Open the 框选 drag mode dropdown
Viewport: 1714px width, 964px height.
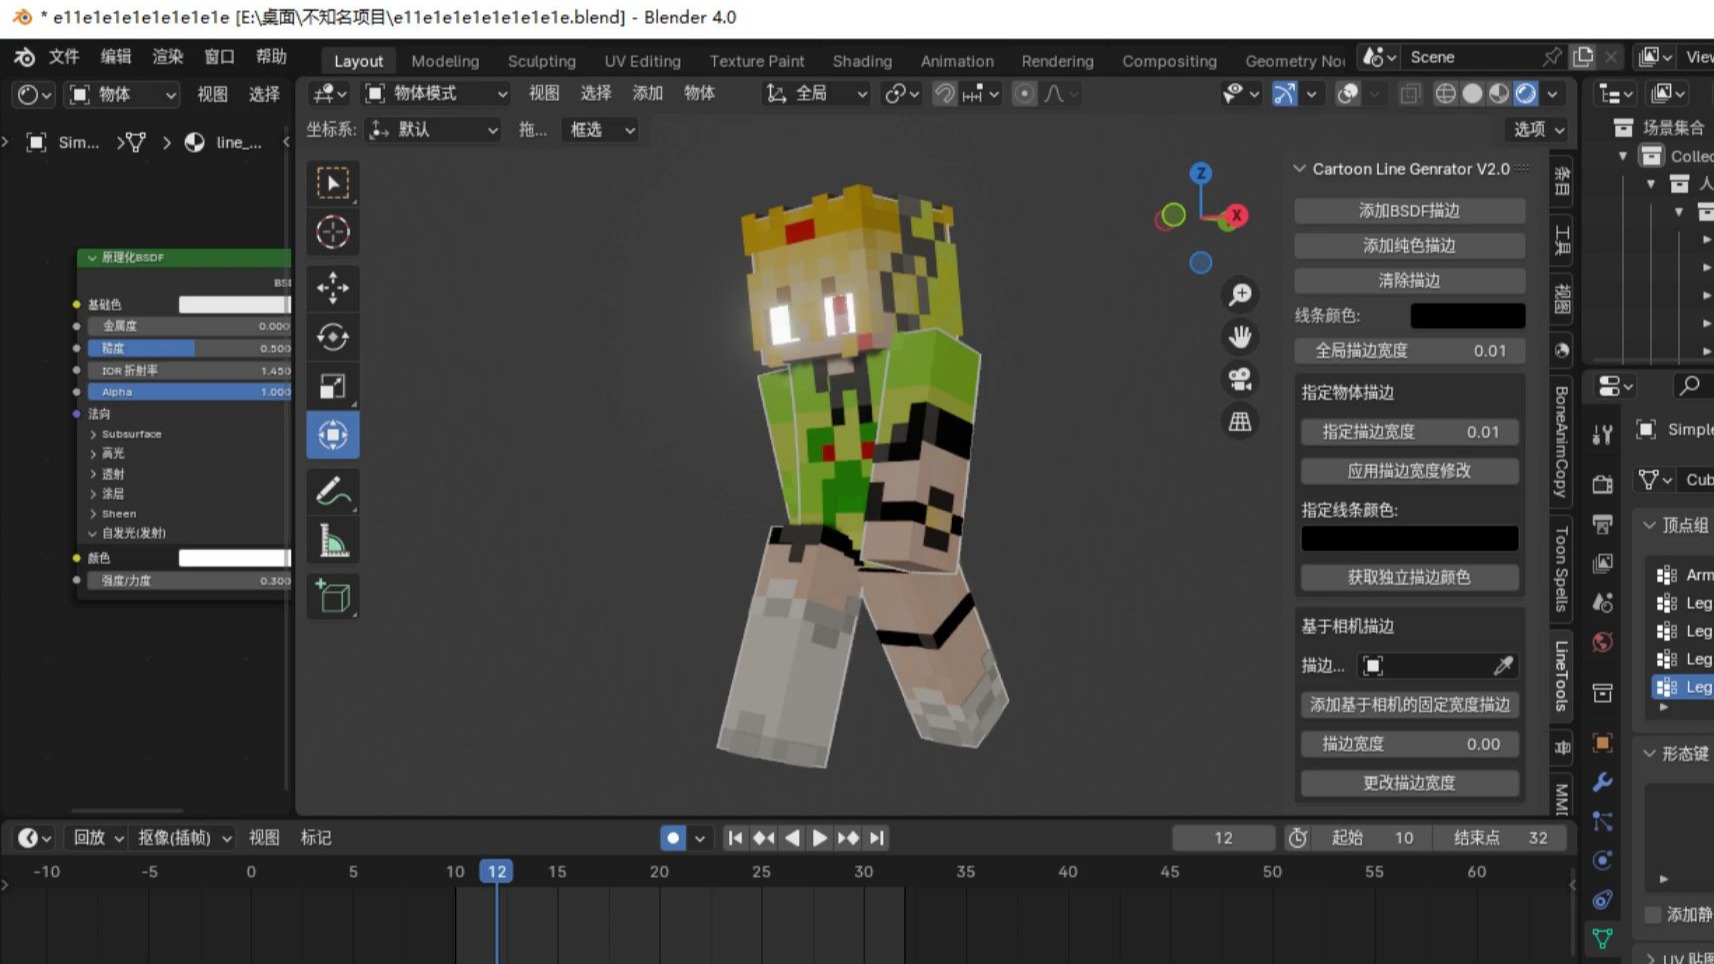pos(600,130)
